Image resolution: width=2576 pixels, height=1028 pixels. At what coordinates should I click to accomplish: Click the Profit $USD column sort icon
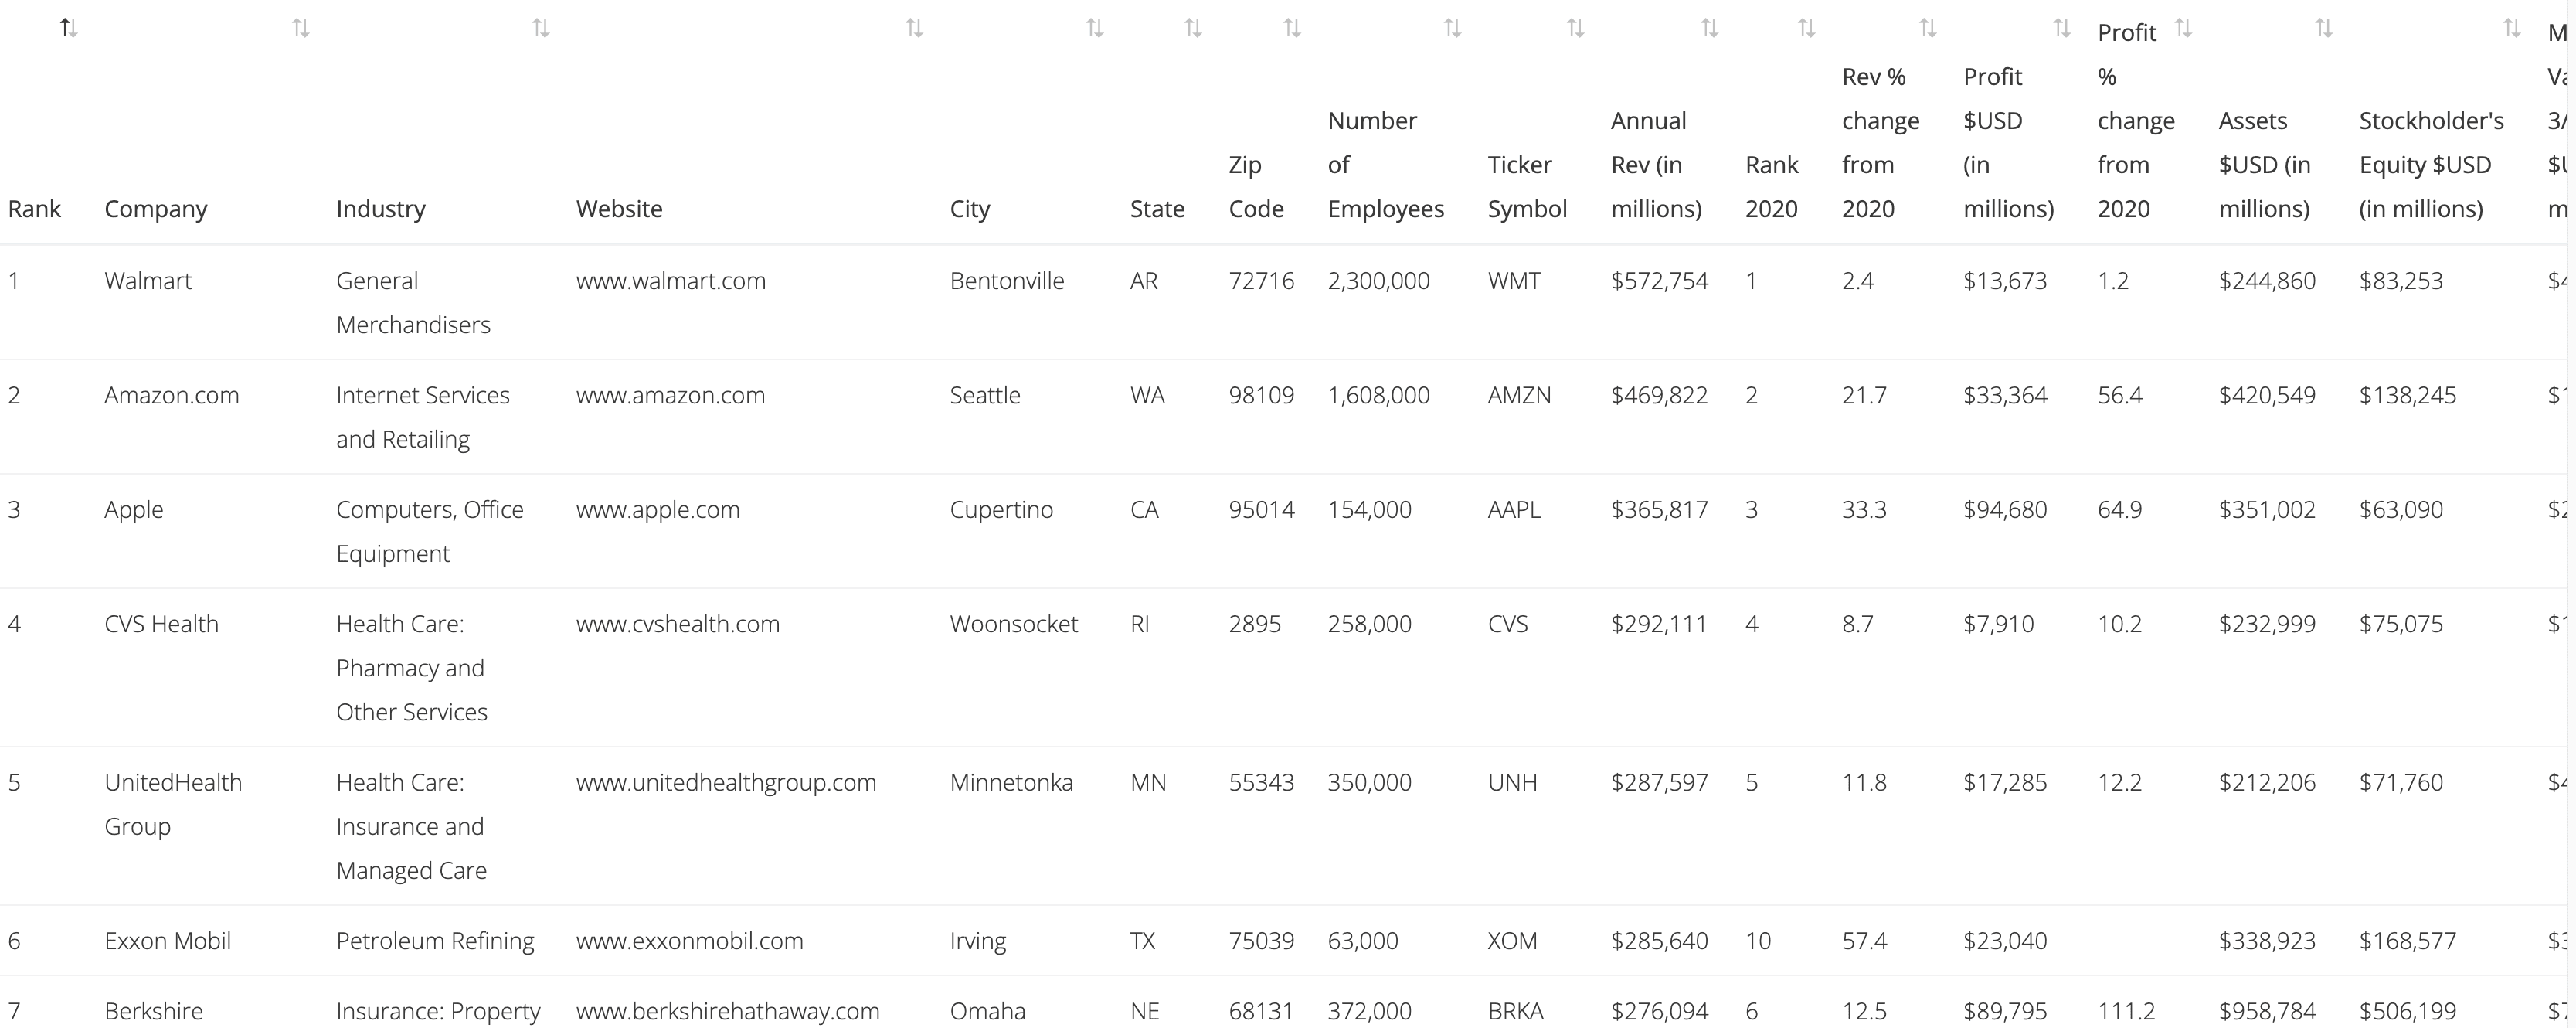coord(2061,28)
